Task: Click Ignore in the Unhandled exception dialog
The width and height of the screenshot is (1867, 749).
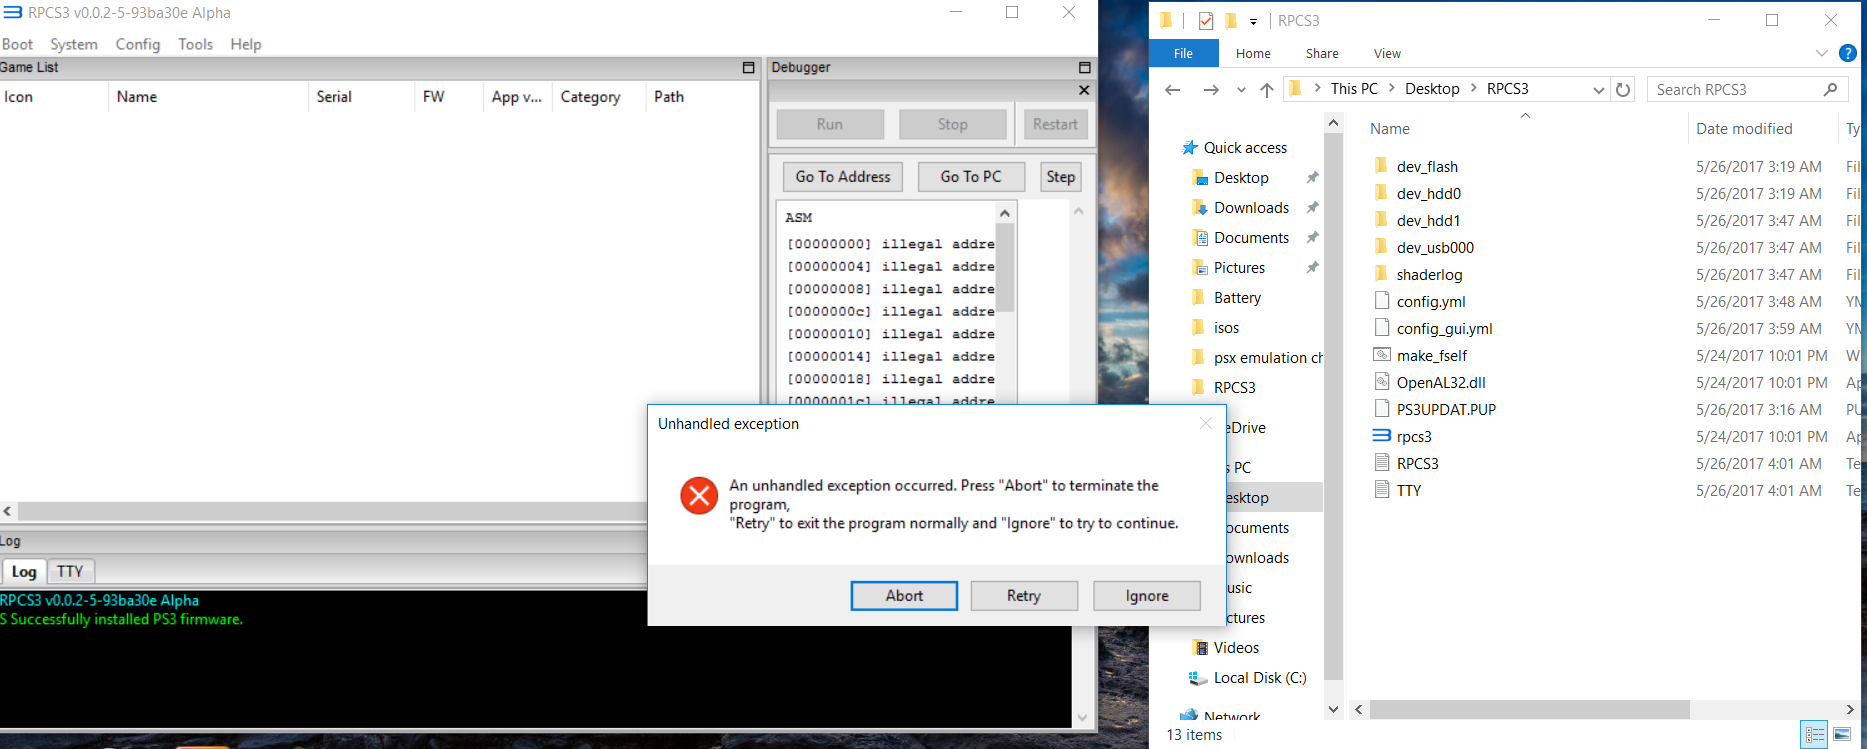Action: tap(1147, 595)
